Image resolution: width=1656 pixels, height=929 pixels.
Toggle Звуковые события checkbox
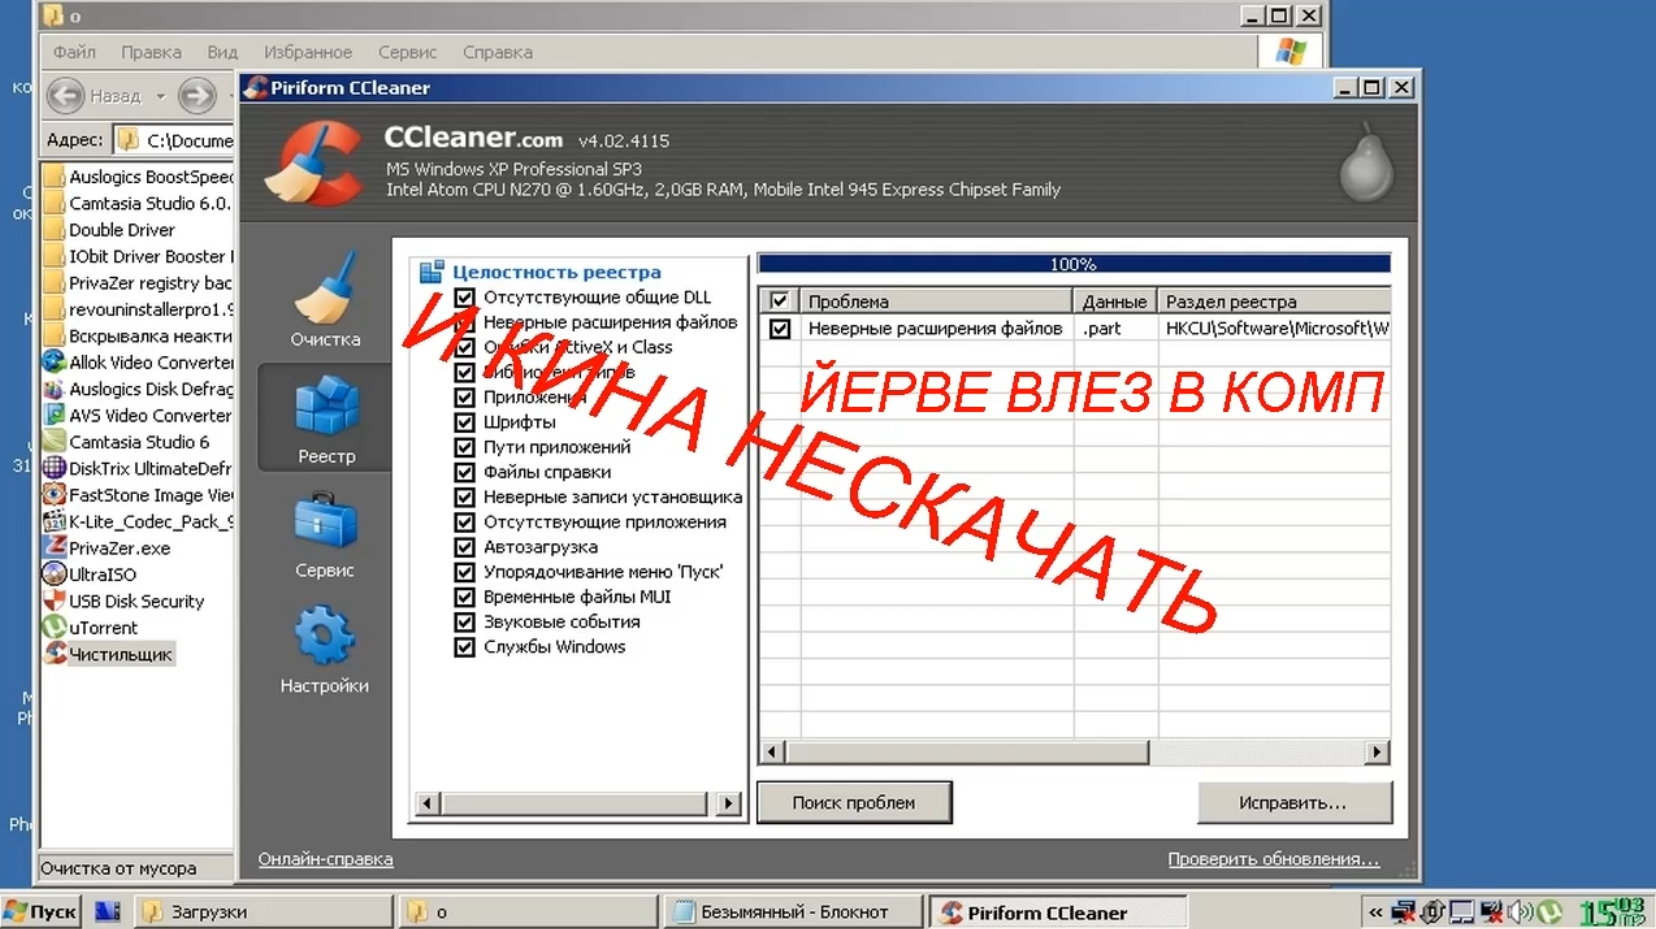tap(464, 622)
